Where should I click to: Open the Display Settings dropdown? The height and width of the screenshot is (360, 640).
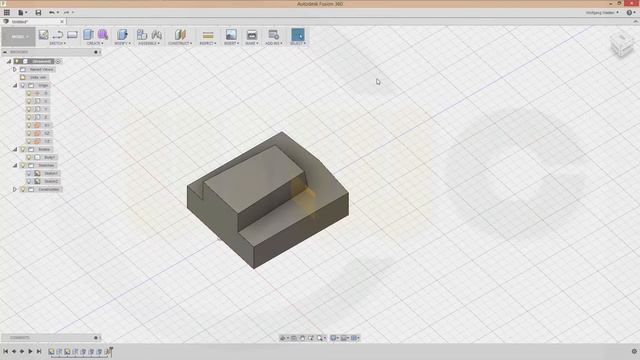point(335,338)
